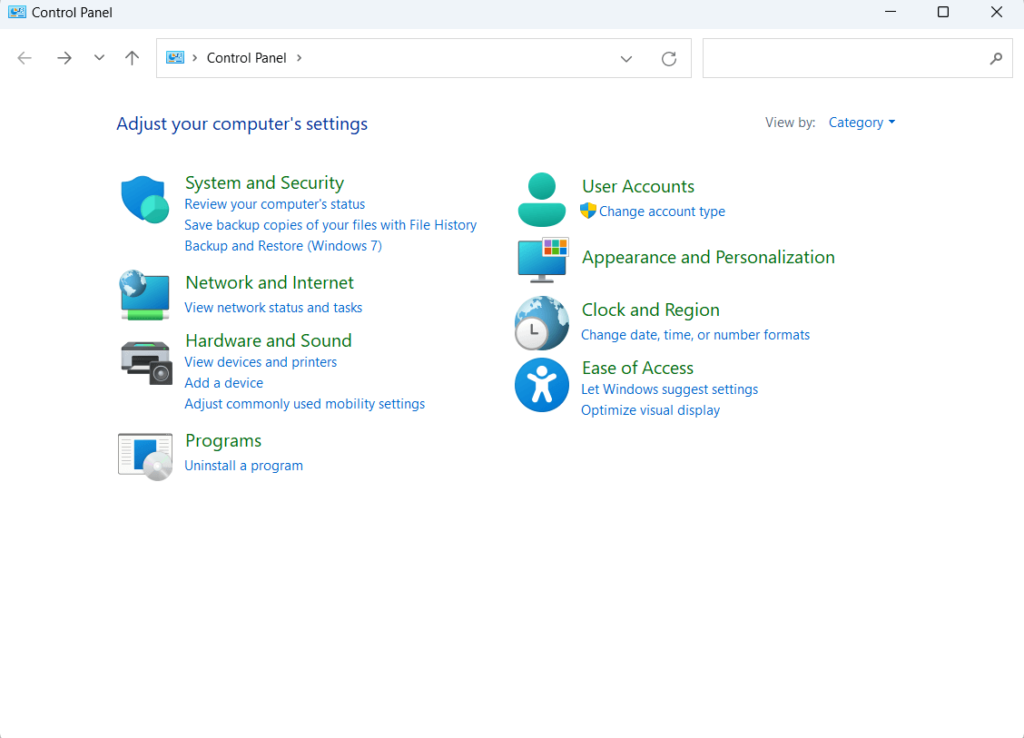
Task: Open the Network and Internet globe icon
Action: click(x=145, y=294)
